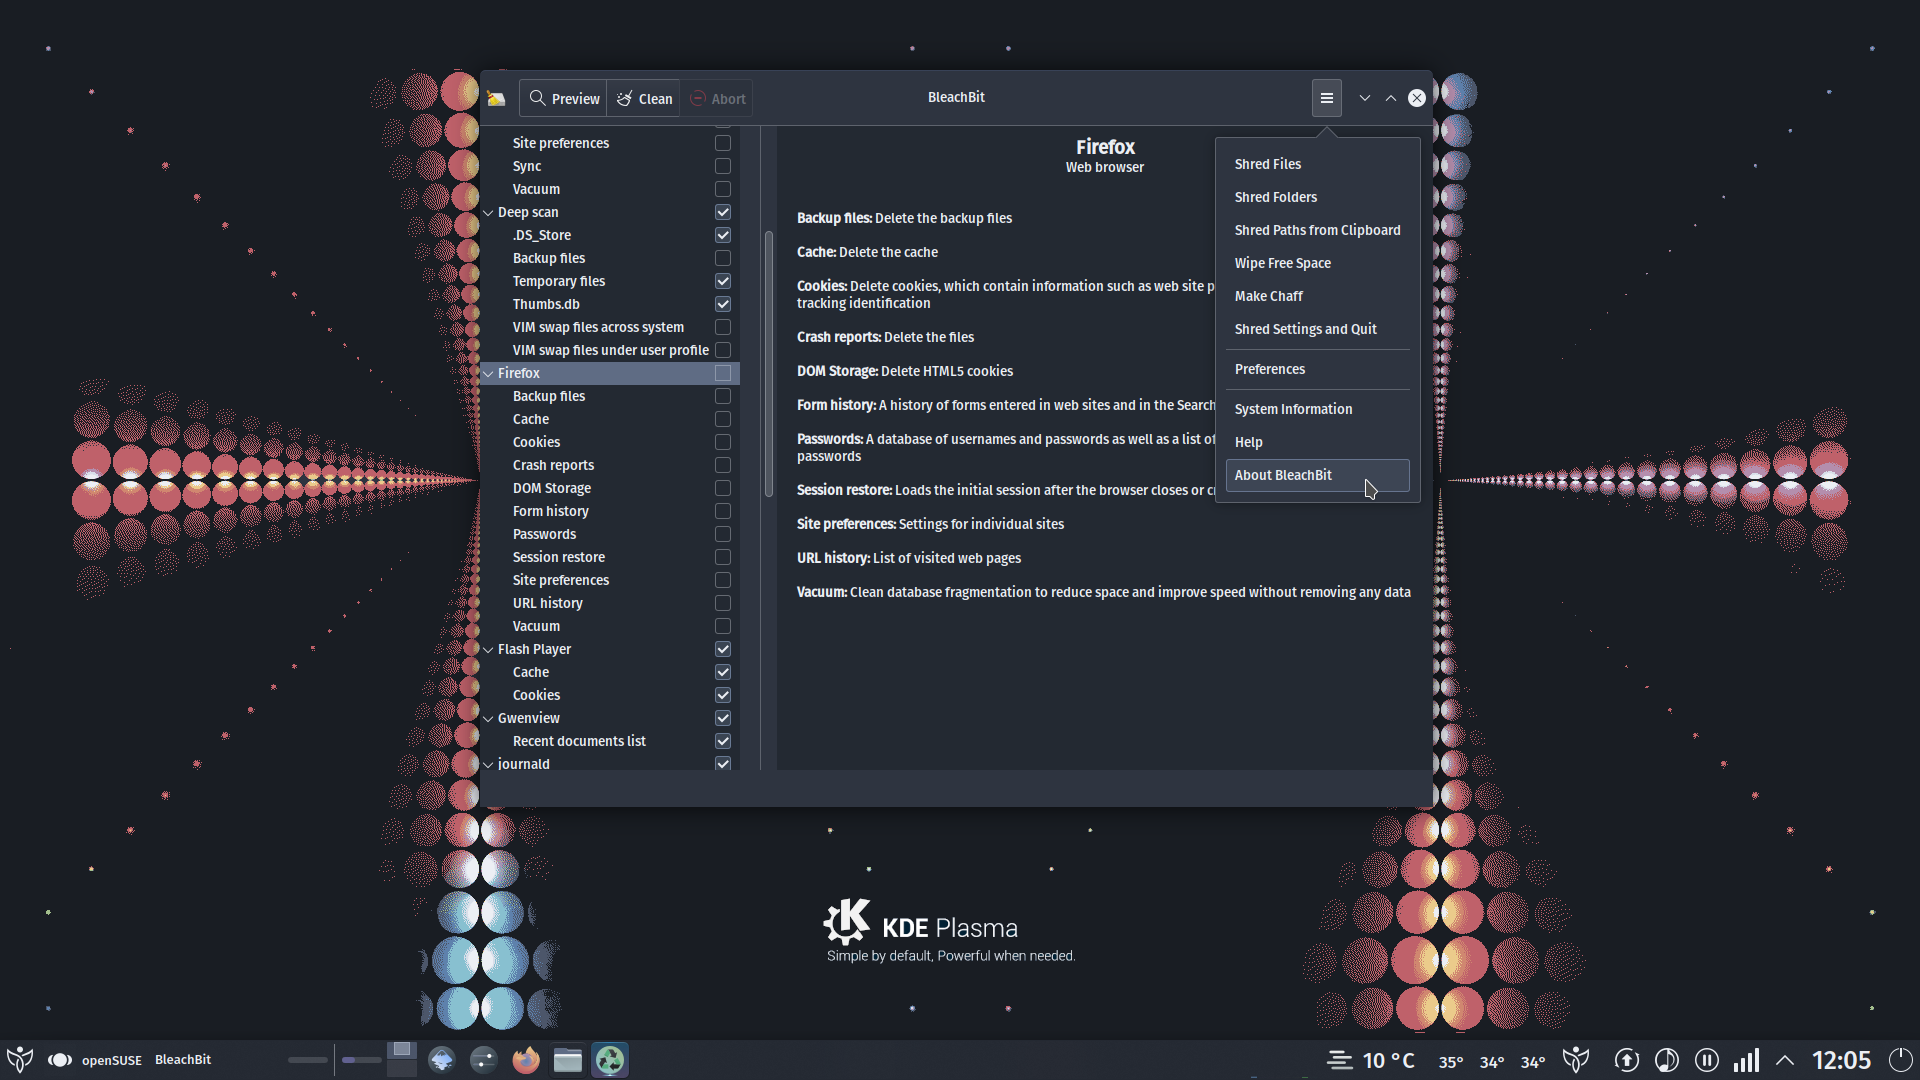
Task: Choose Shred Paths from Clipboard
Action: (x=1317, y=230)
